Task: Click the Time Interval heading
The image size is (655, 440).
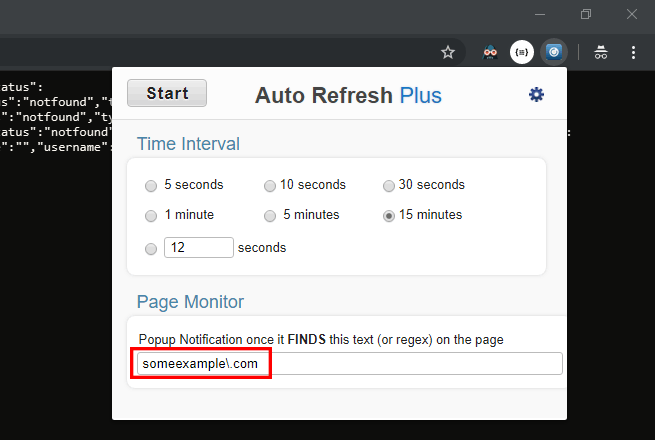Action: click(188, 144)
